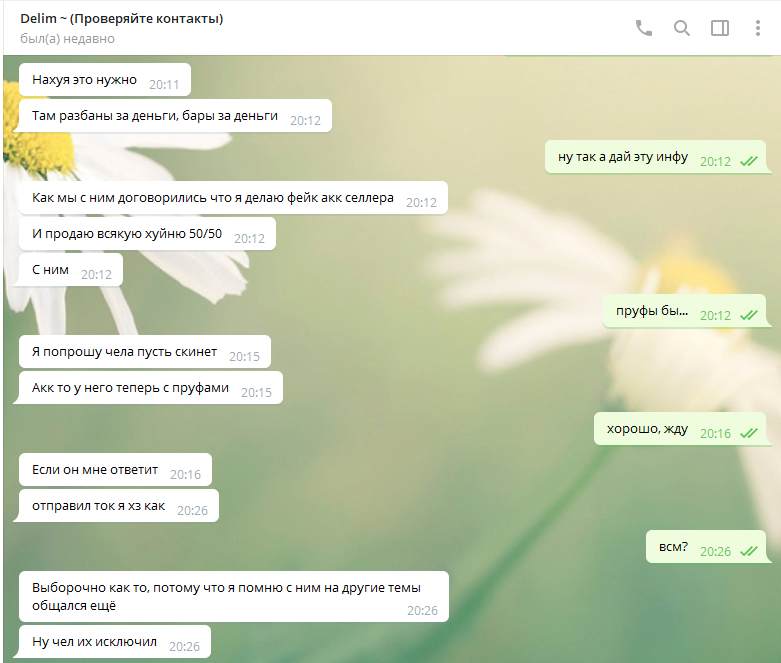Click double checkmark on "хорошо, жду" message
The height and width of the screenshot is (663, 781).
748,434
